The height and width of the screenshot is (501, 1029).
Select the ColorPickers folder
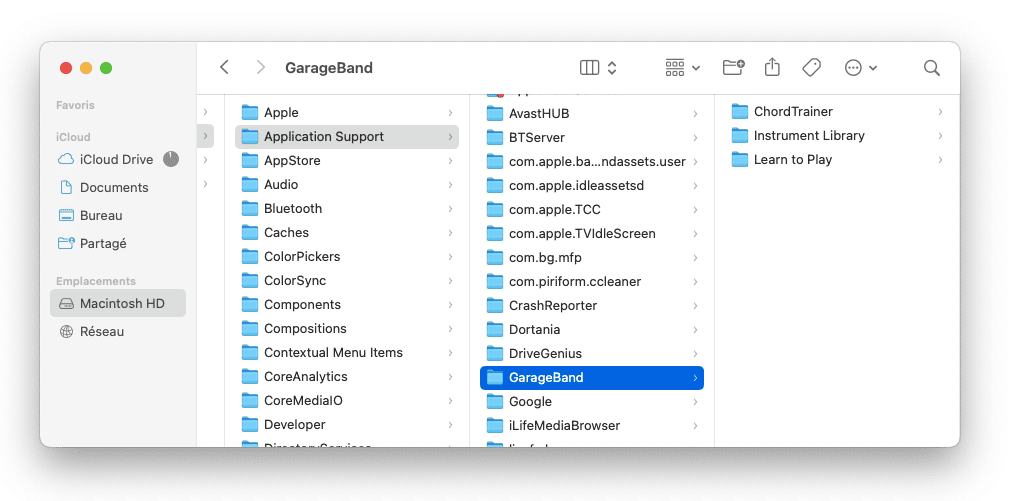(346, 257)
